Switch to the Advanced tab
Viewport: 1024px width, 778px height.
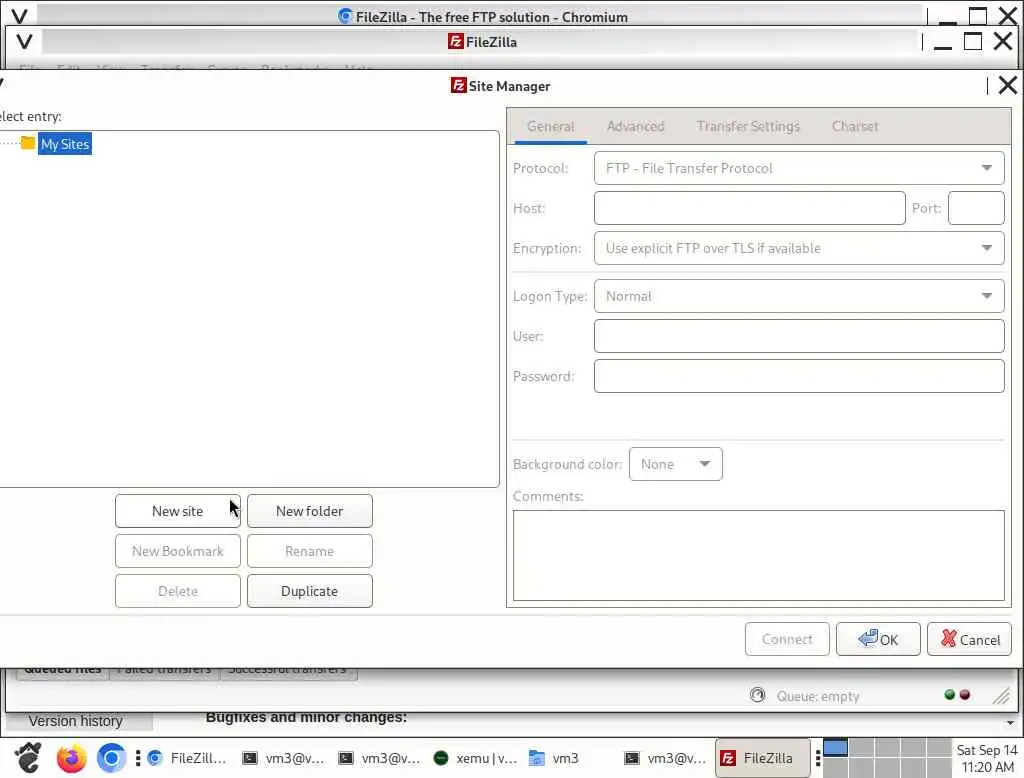pyautogui.click(x=635, y=126)
